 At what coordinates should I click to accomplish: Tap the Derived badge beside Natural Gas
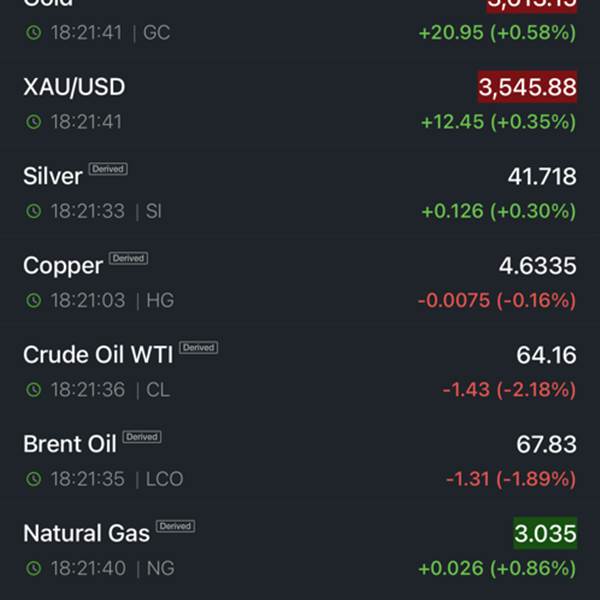176,526
